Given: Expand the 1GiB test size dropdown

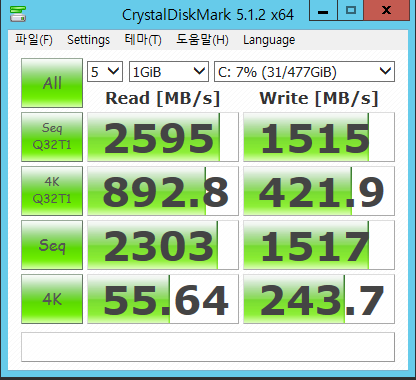Looking at the screenshot, I should 169,71.
